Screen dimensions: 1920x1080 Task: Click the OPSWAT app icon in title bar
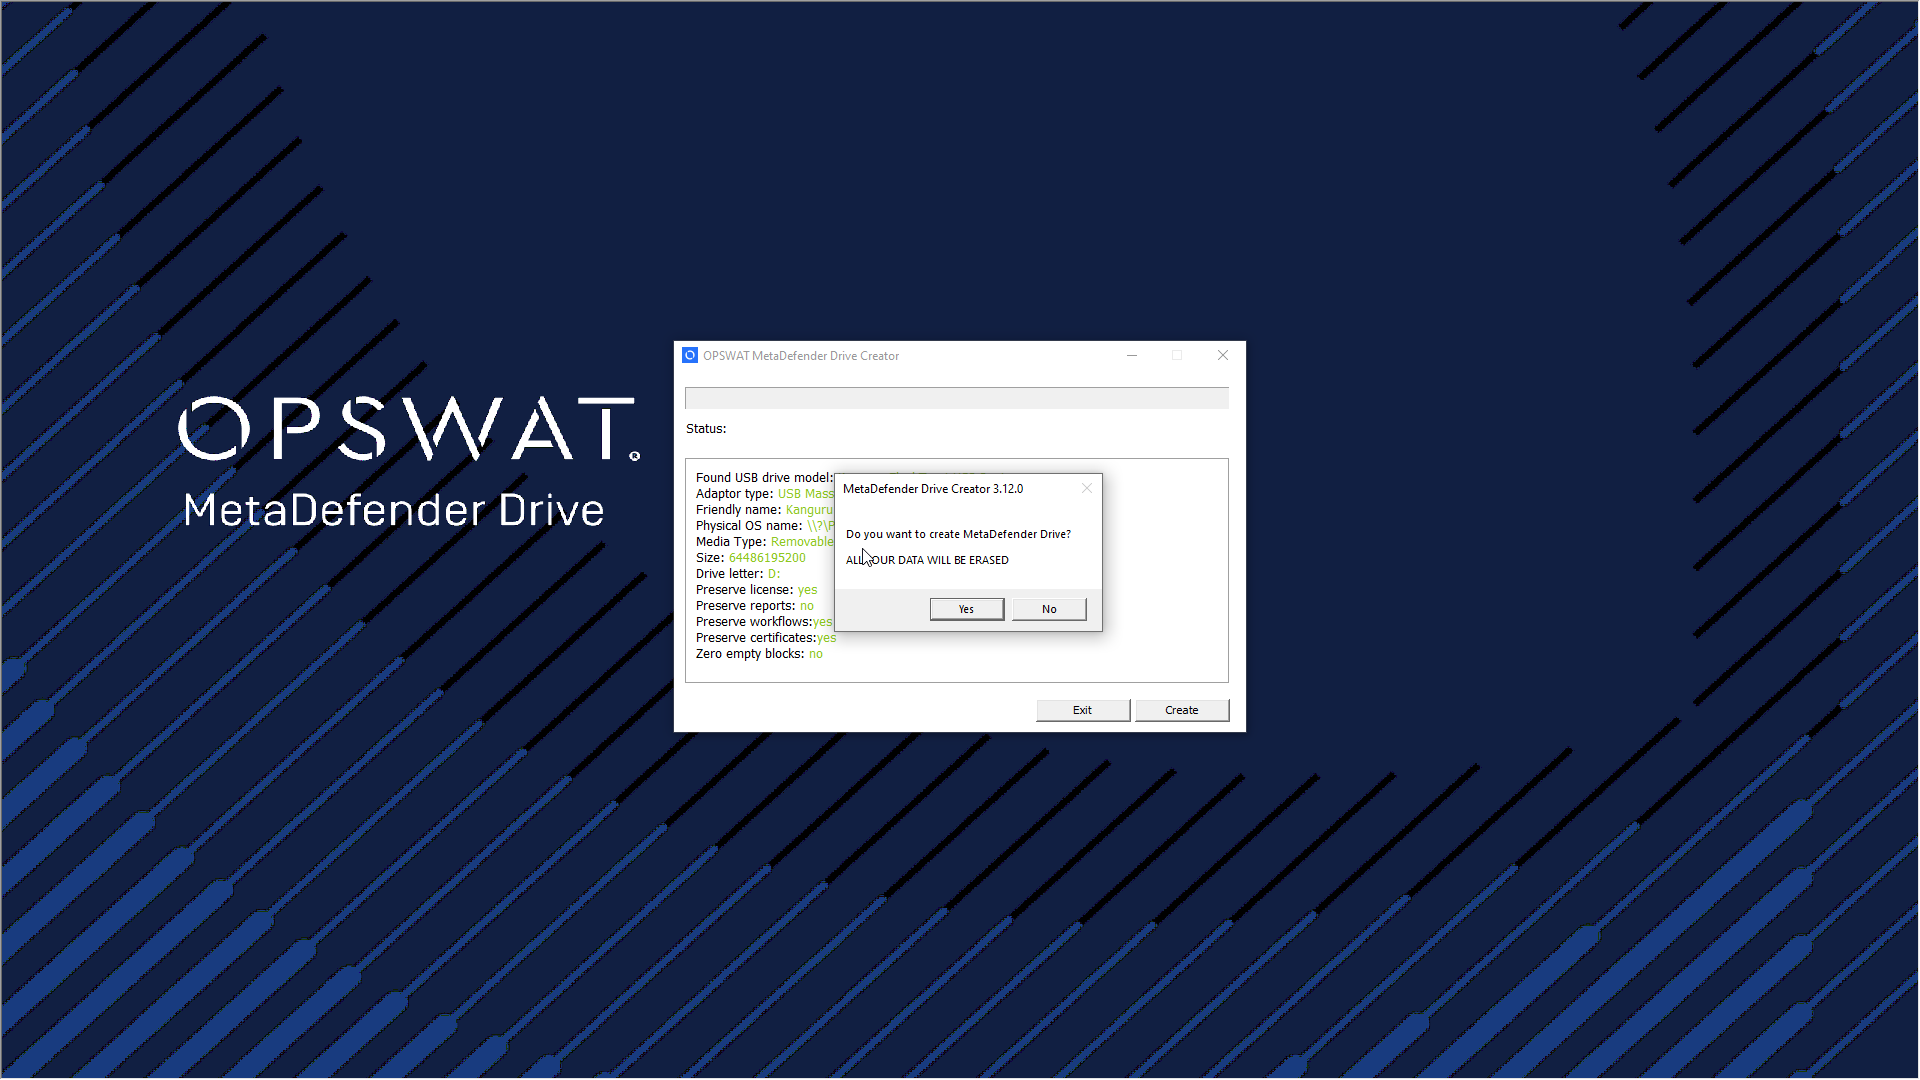tap(690, 355)
